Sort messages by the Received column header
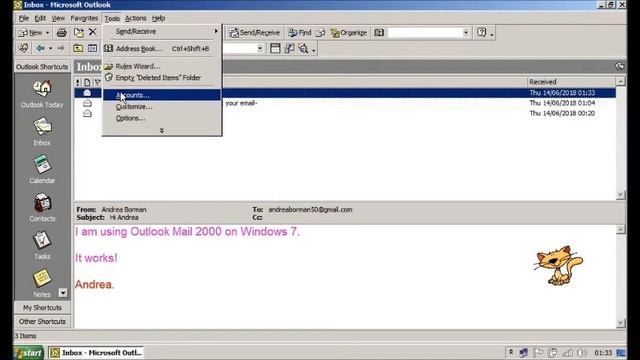Screen dimensions: 640x360 click(x=571, y=82)
